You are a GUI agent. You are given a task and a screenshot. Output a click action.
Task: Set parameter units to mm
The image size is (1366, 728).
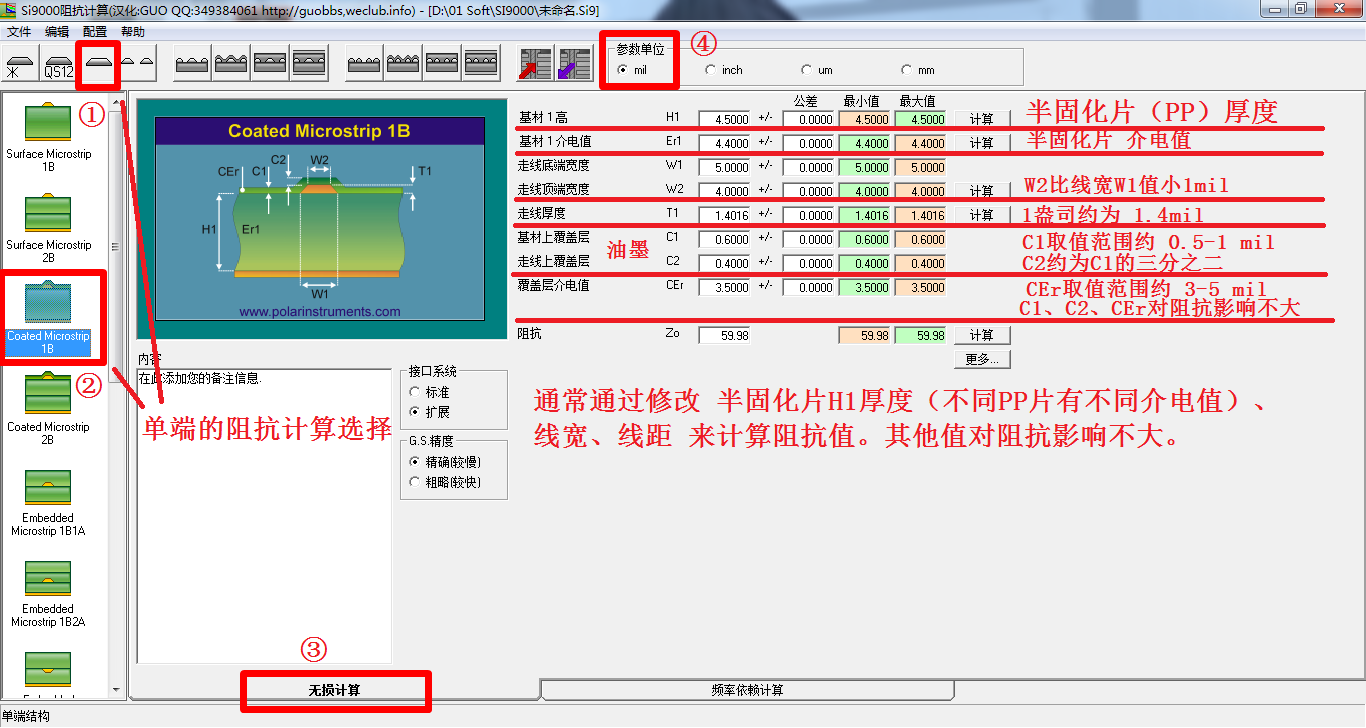(918, 70)
